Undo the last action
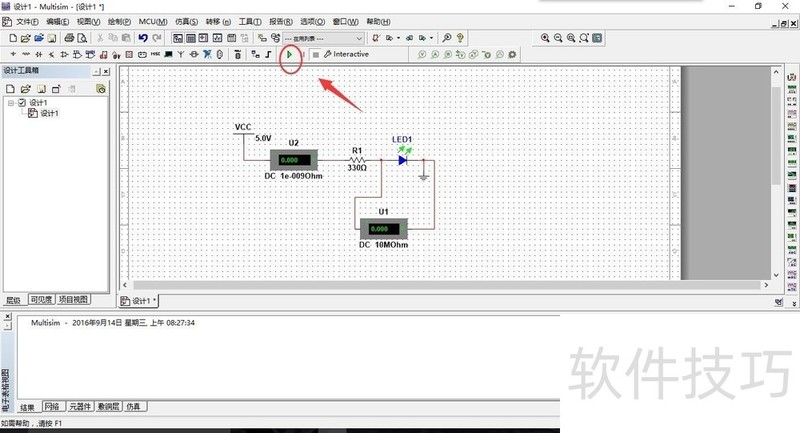800x433 pixels. coord(143,38)
